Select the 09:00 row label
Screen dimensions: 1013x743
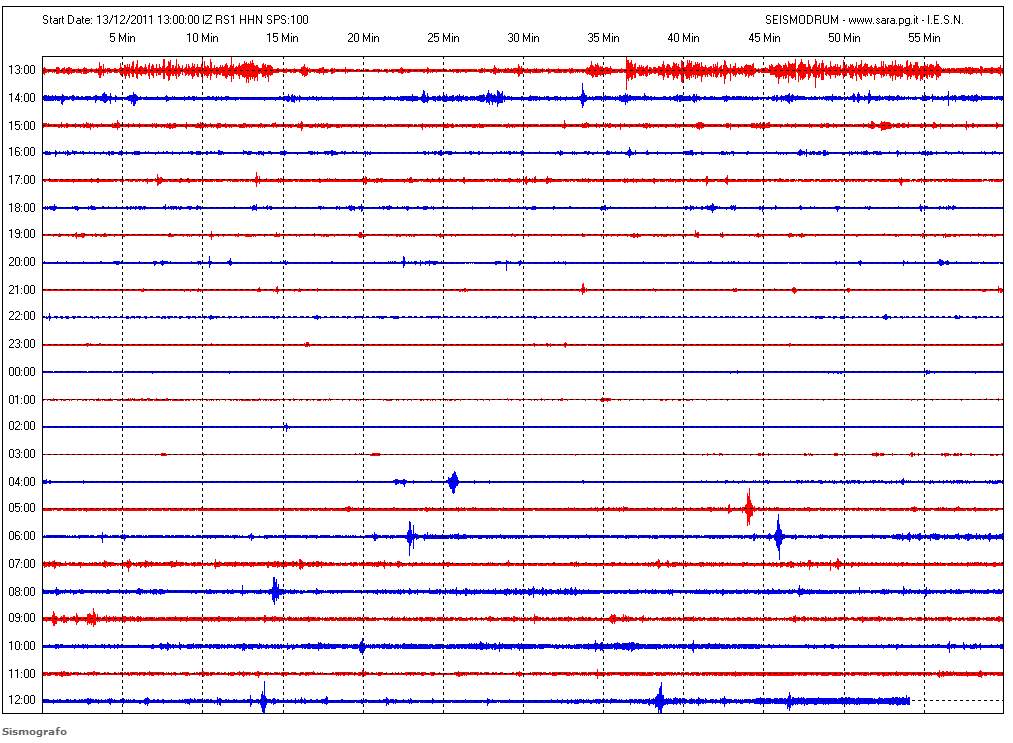[x=22, y=618]
